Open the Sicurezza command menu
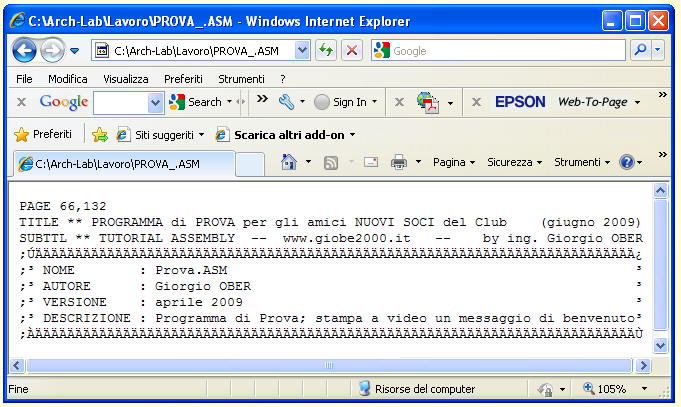 pos(515,162)
